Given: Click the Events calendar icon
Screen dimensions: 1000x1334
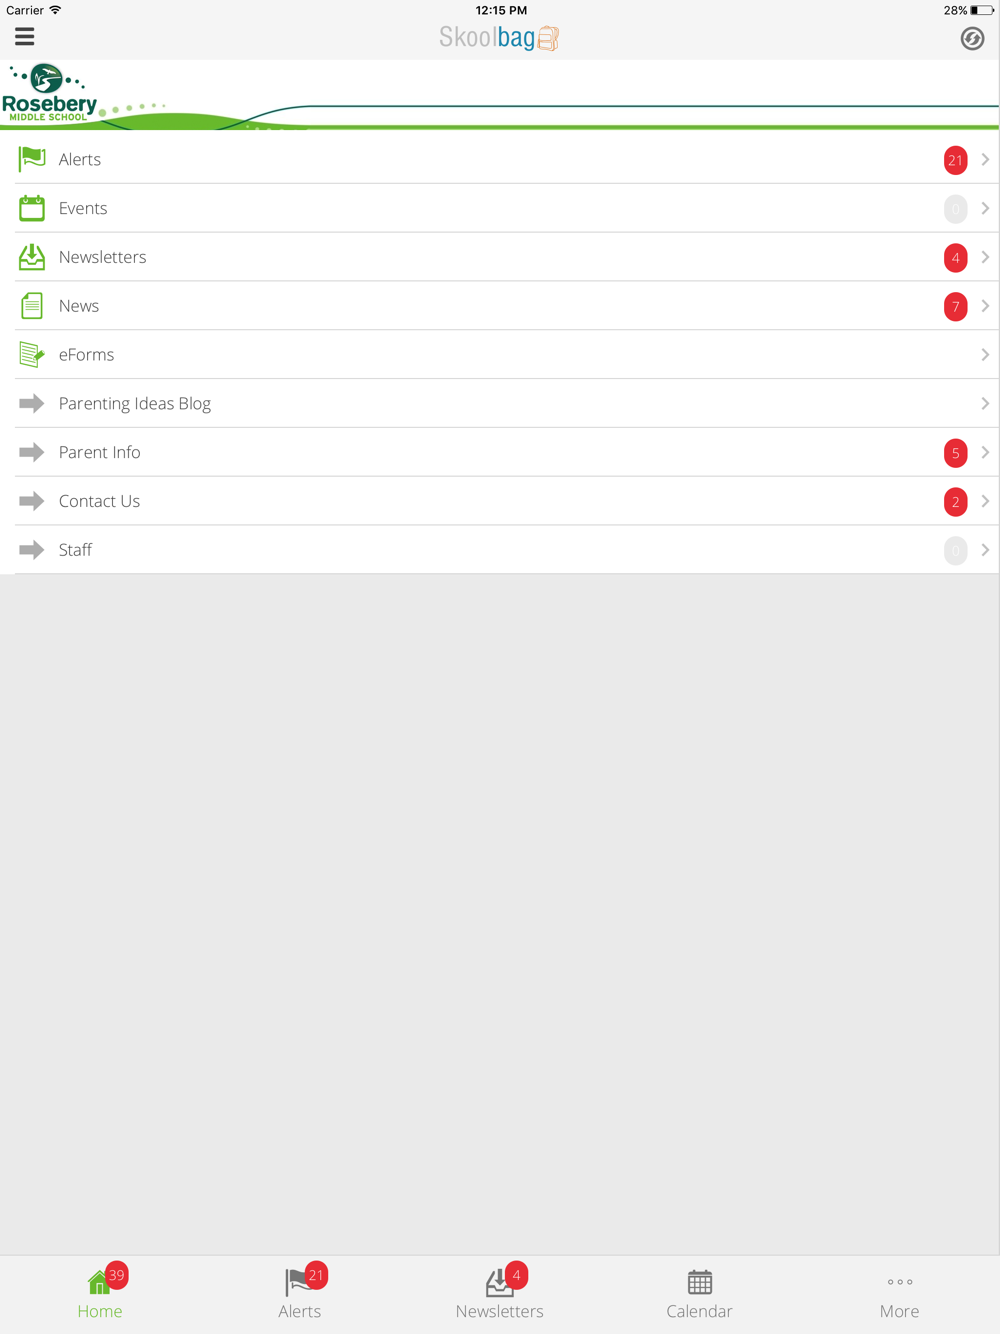Looking at the screenshot, I should pyautogui.click(x=32, y=208).
